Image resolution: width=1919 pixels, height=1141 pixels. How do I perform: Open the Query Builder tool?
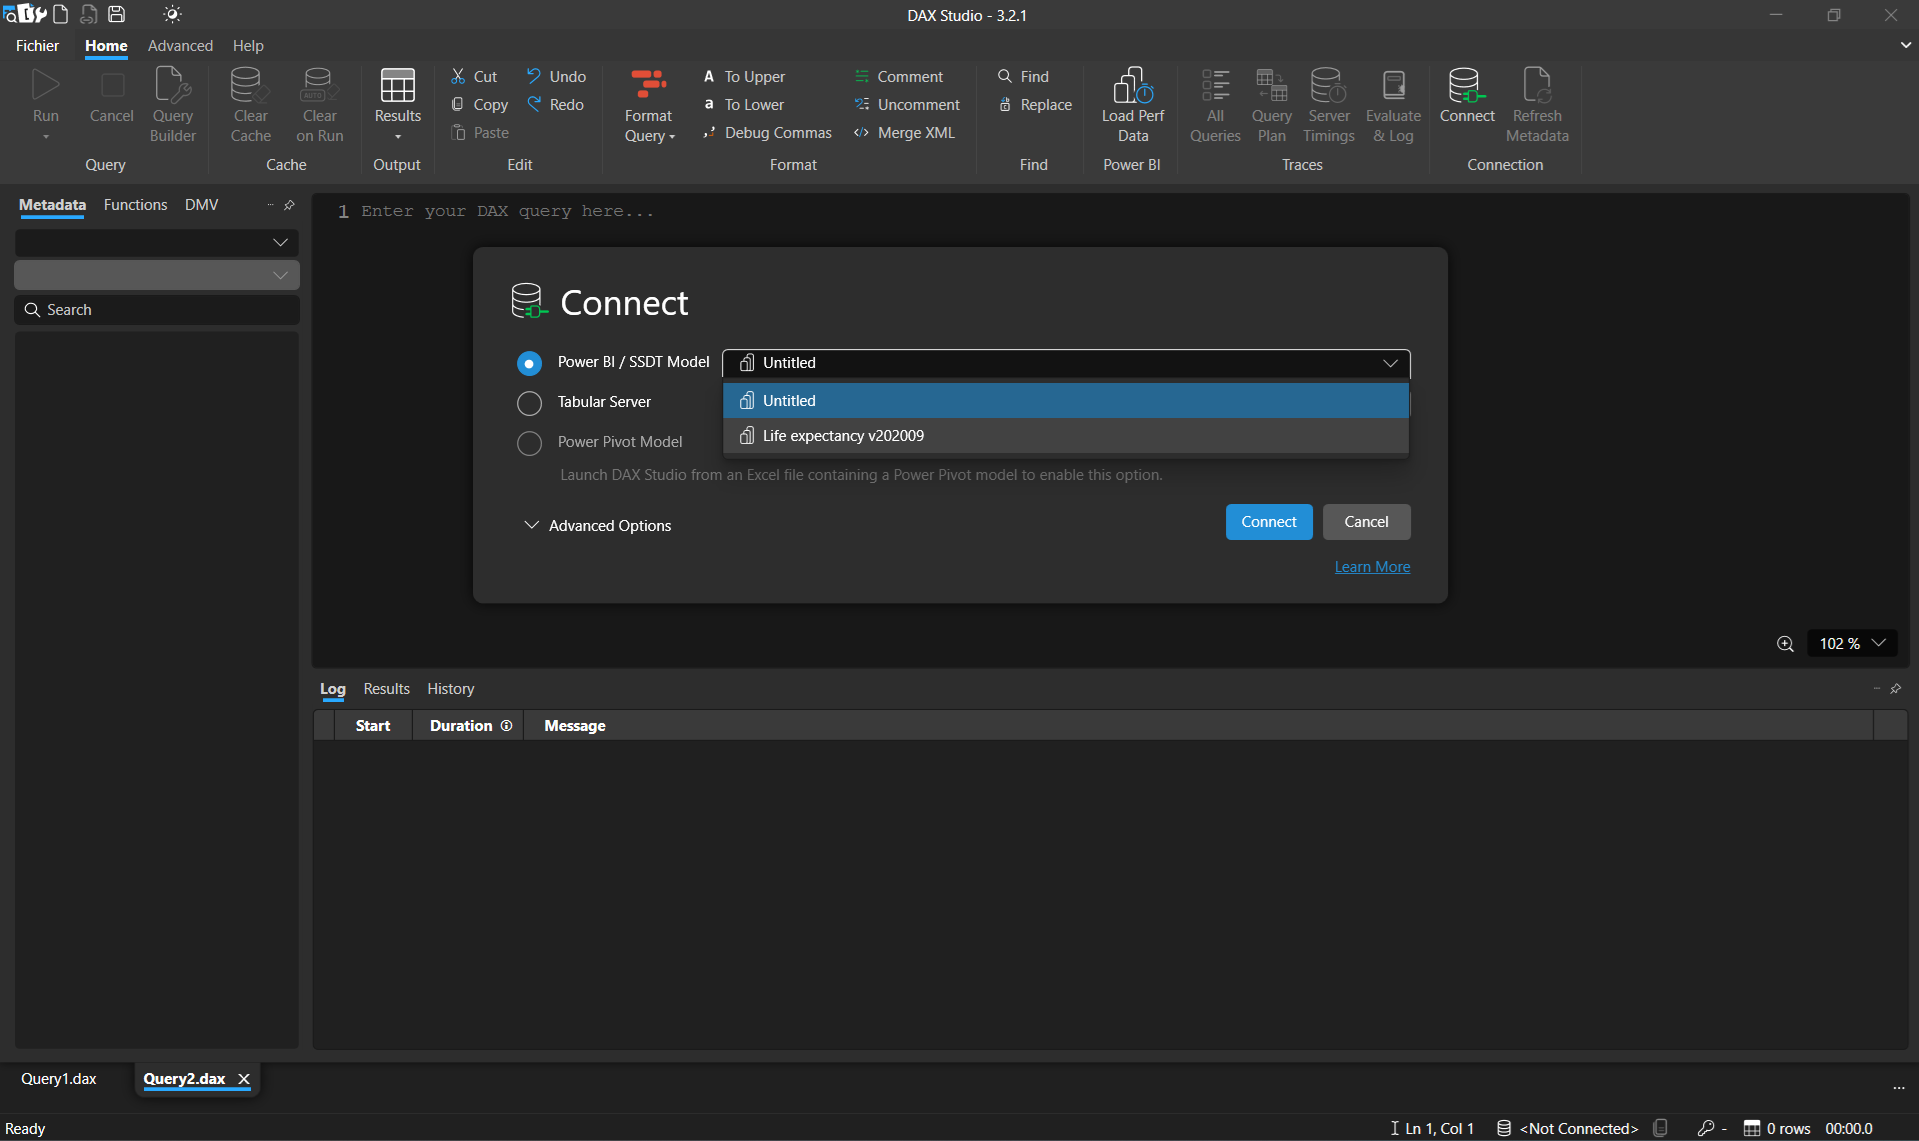tap(173, 105)
